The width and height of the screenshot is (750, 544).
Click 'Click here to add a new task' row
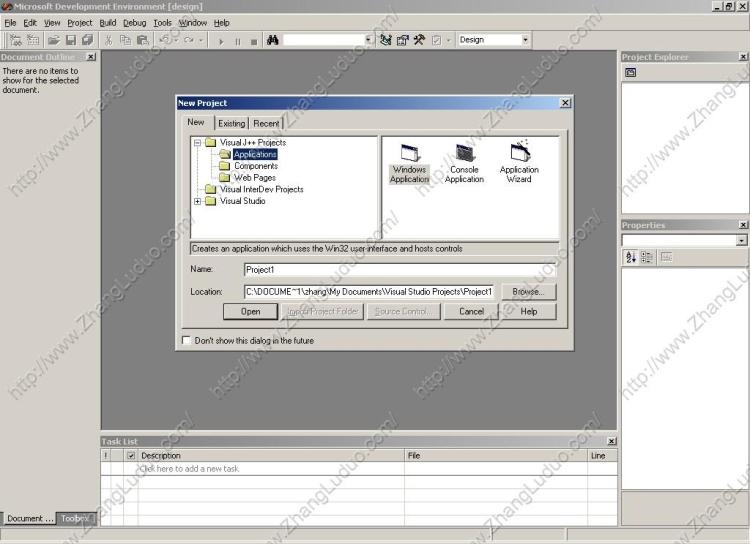coord(359,469)
